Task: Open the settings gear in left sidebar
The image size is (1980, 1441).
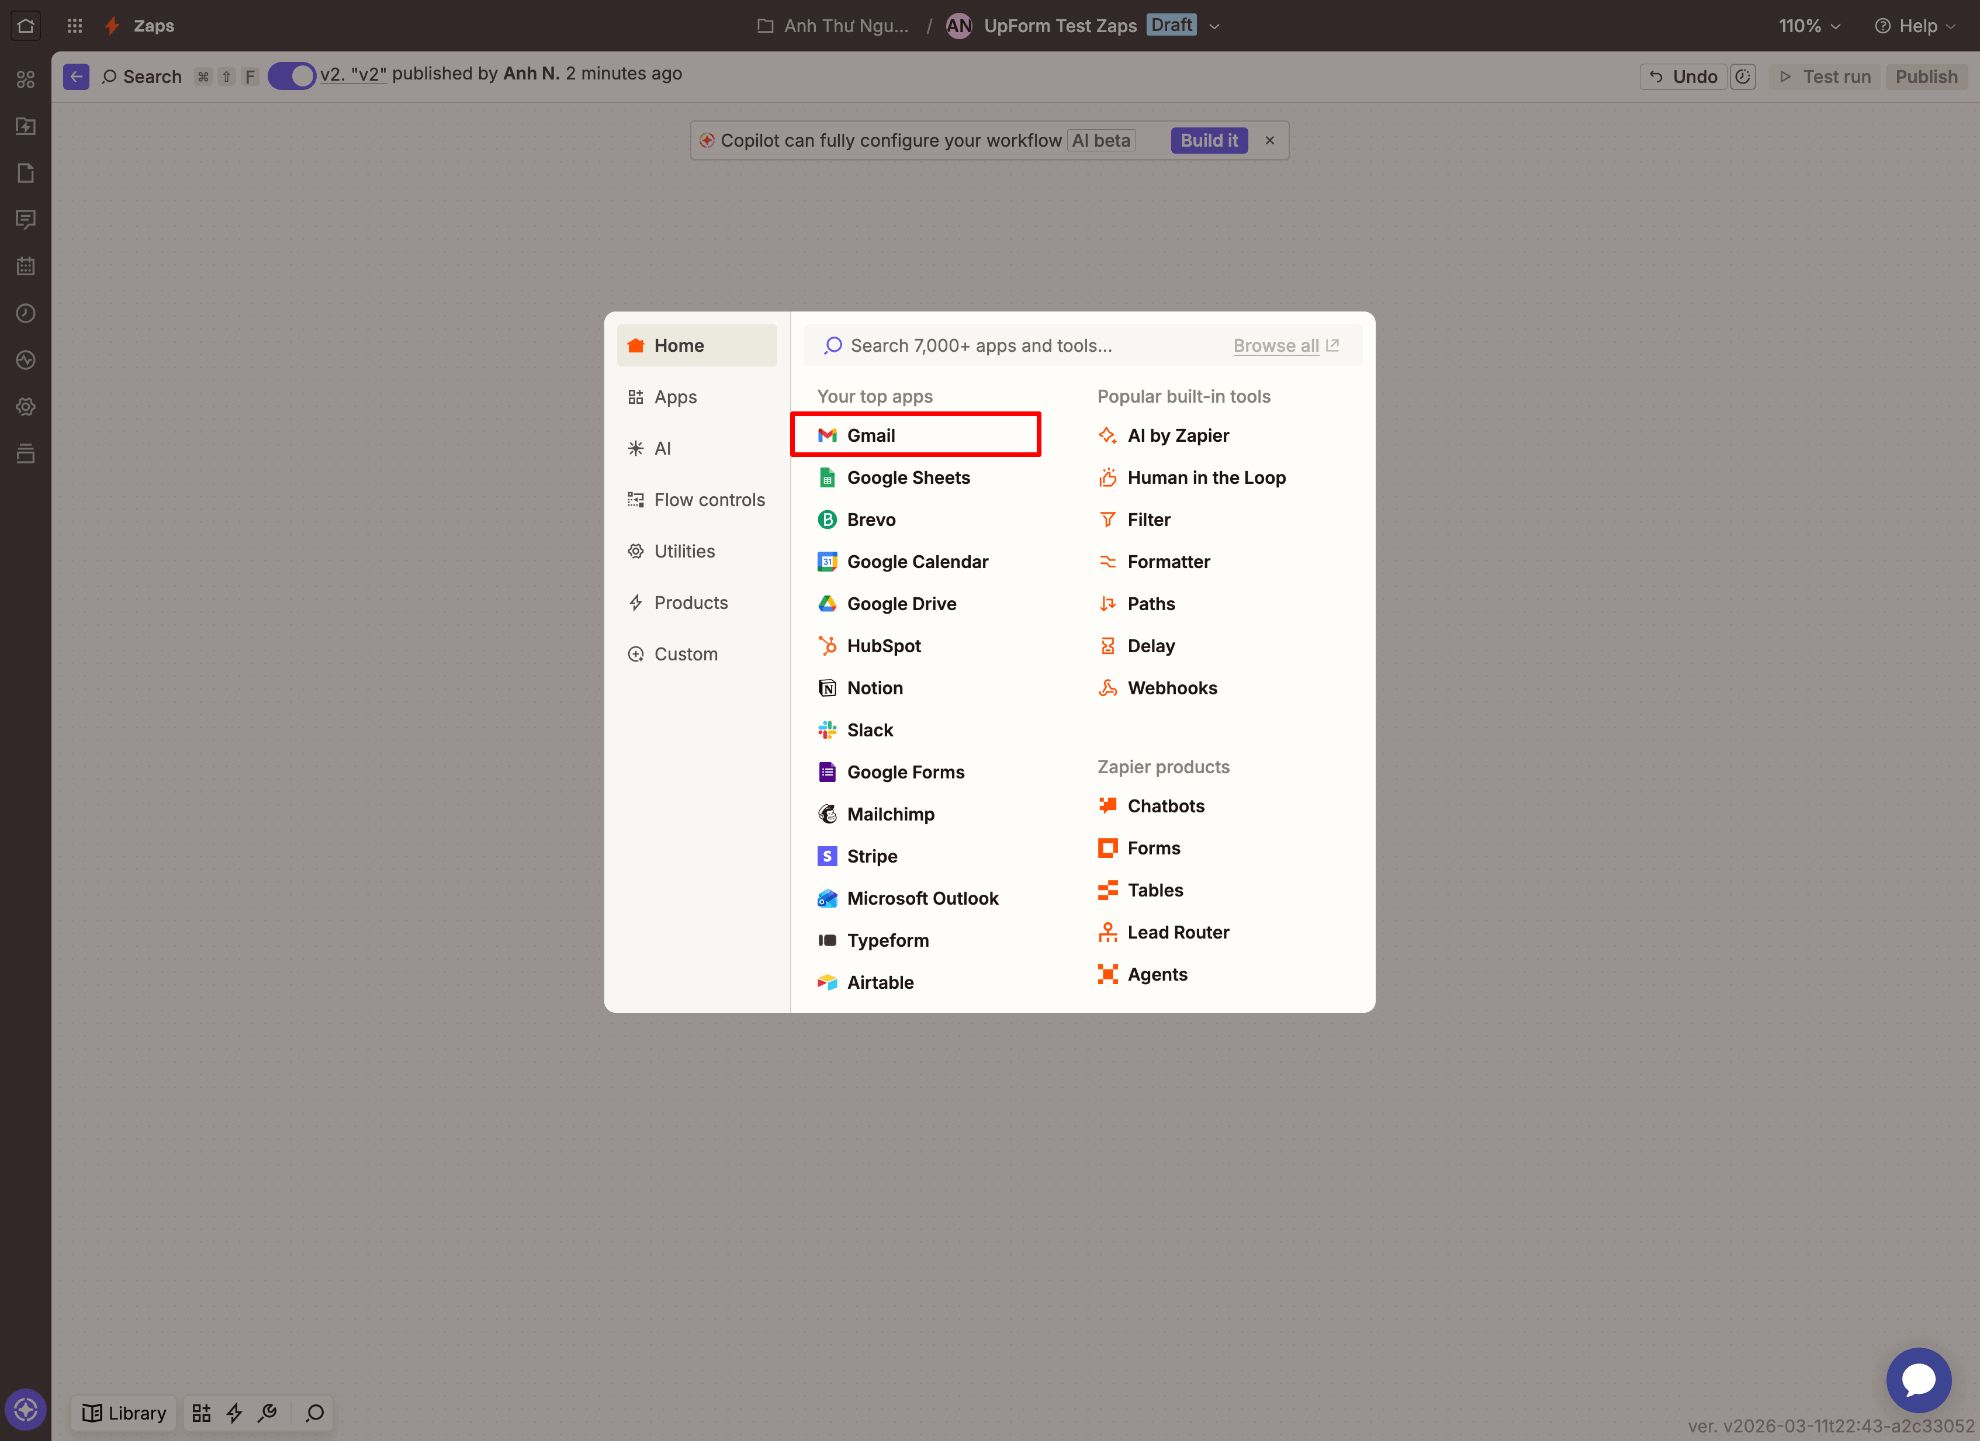Action: click(x=26, y=407)
